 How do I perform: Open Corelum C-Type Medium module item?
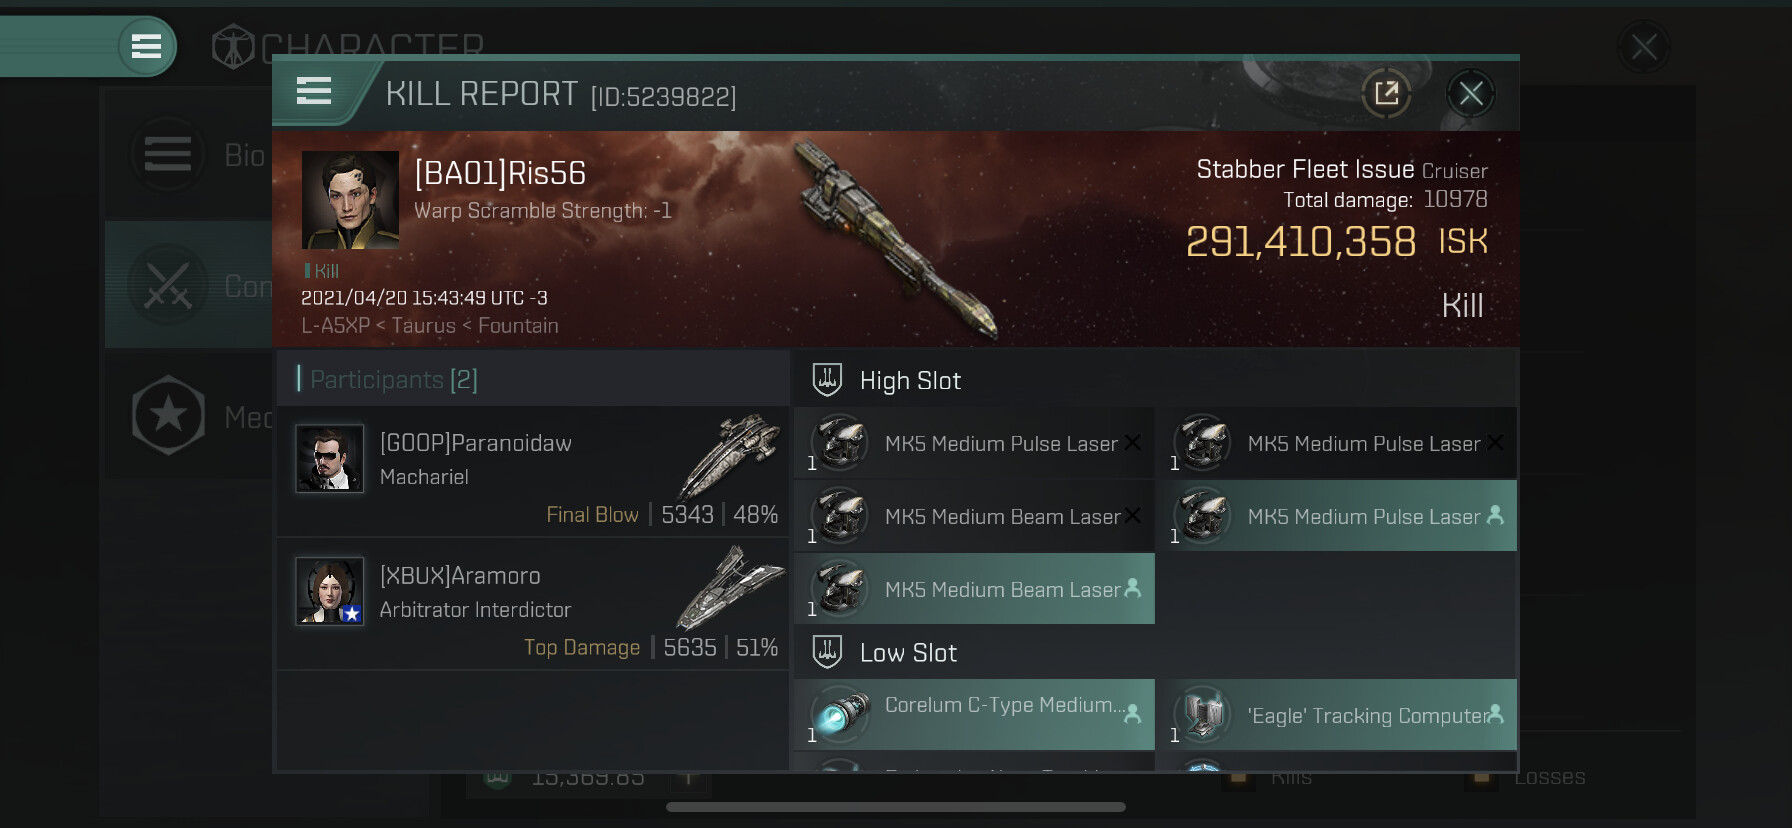coord(975,715)
